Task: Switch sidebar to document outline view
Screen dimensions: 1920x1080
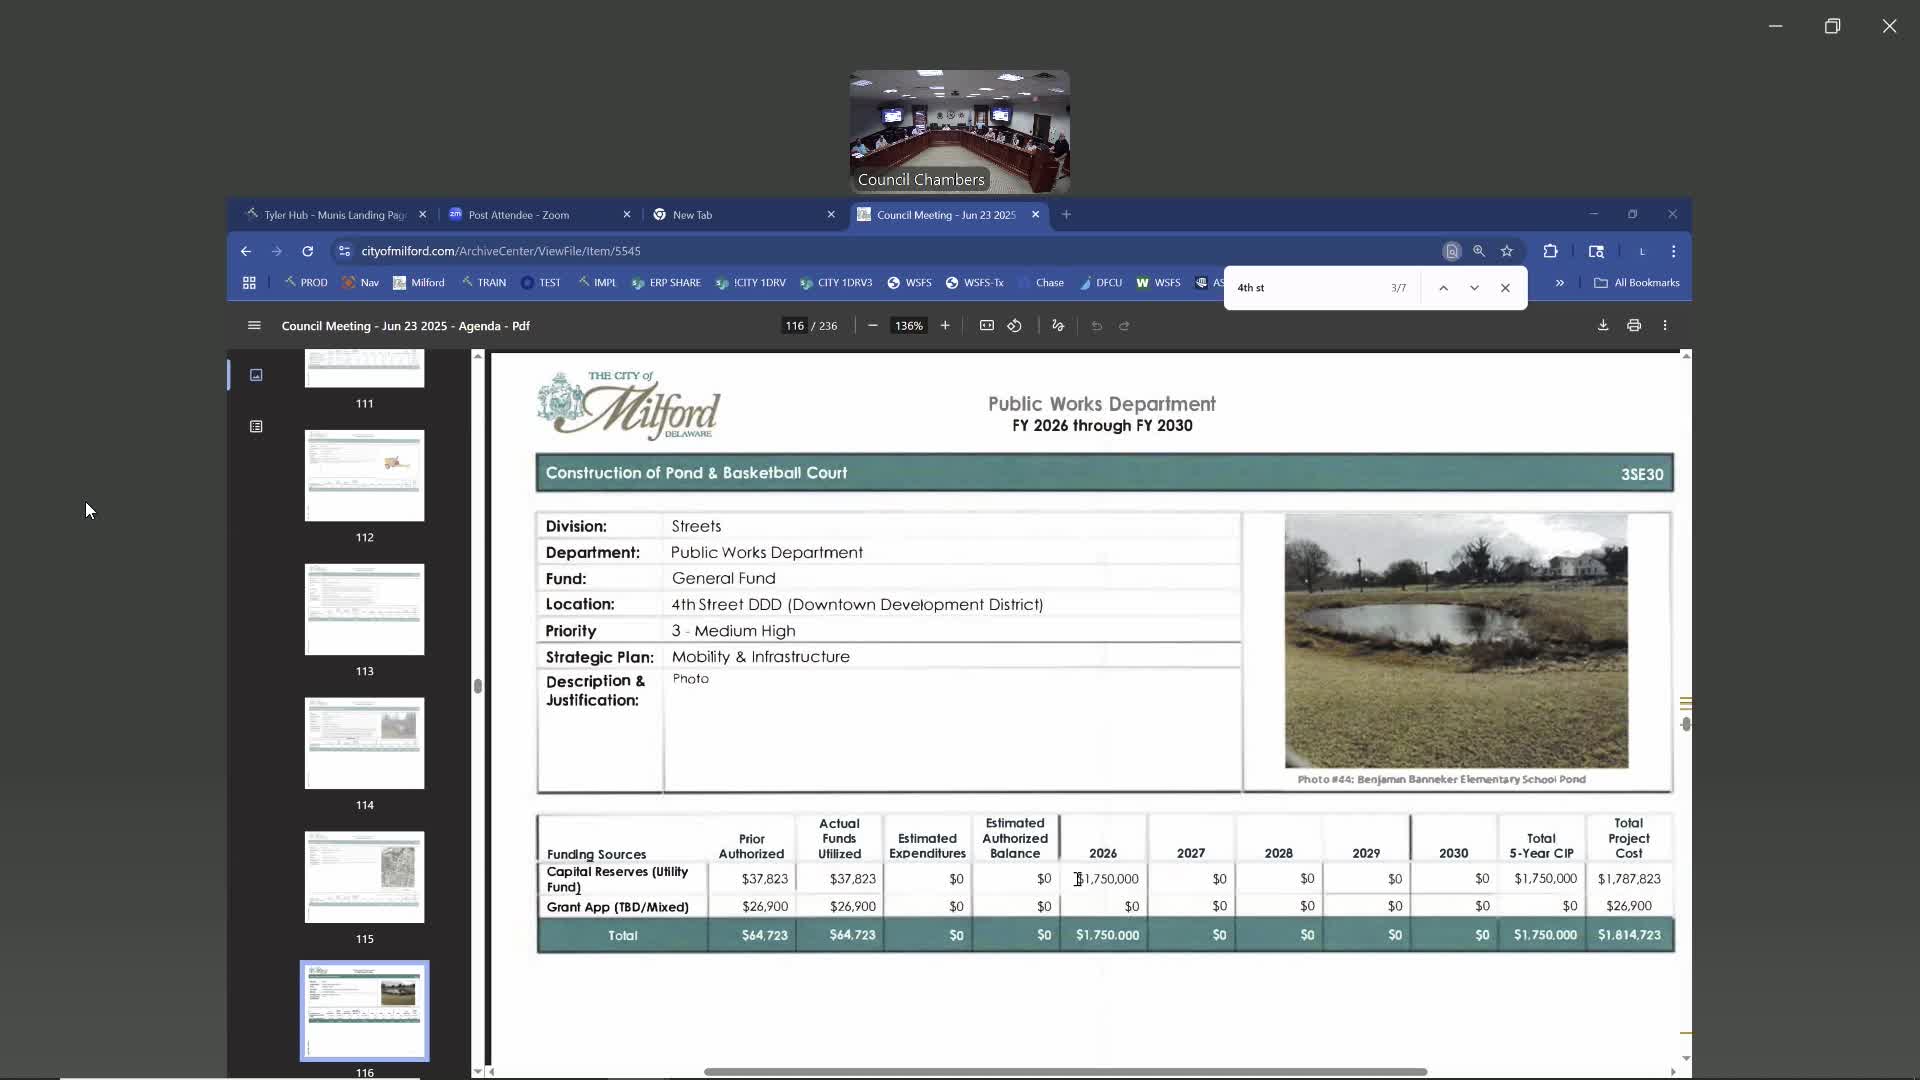Action: point(256,427)
